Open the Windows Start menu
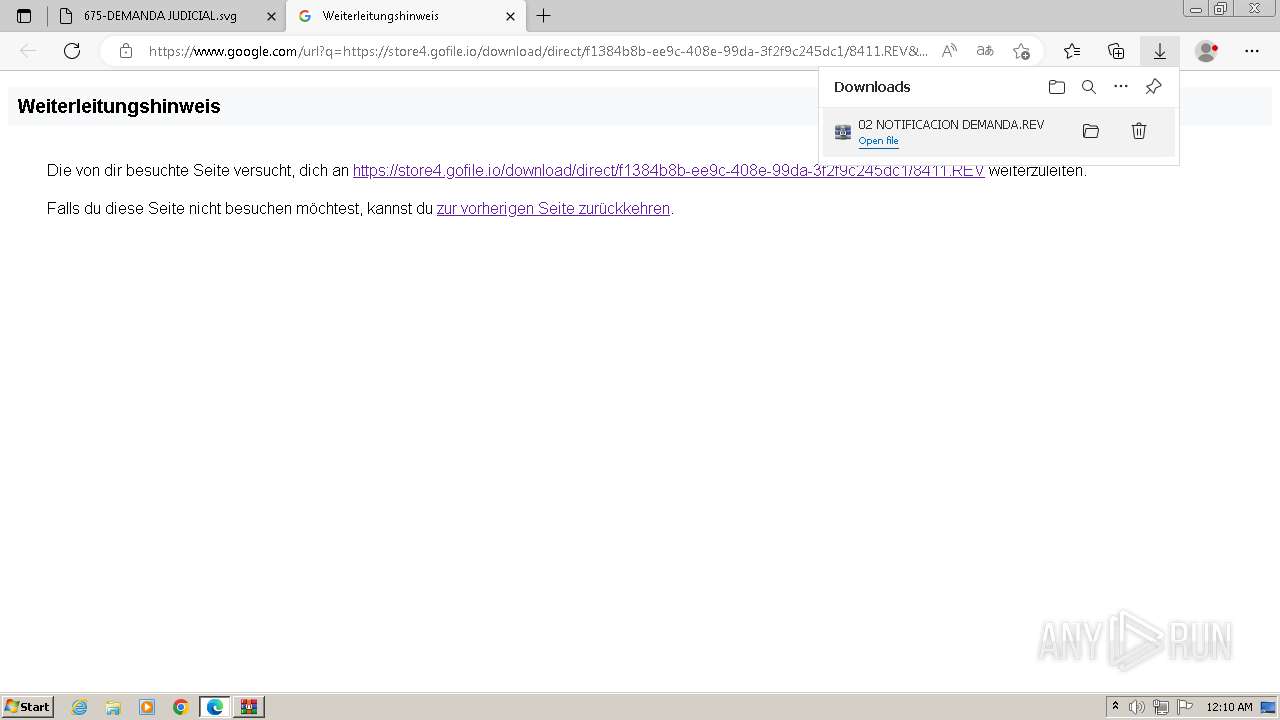Image resolution: width=1280 pixels, height=720 pixels. (27, 707)
